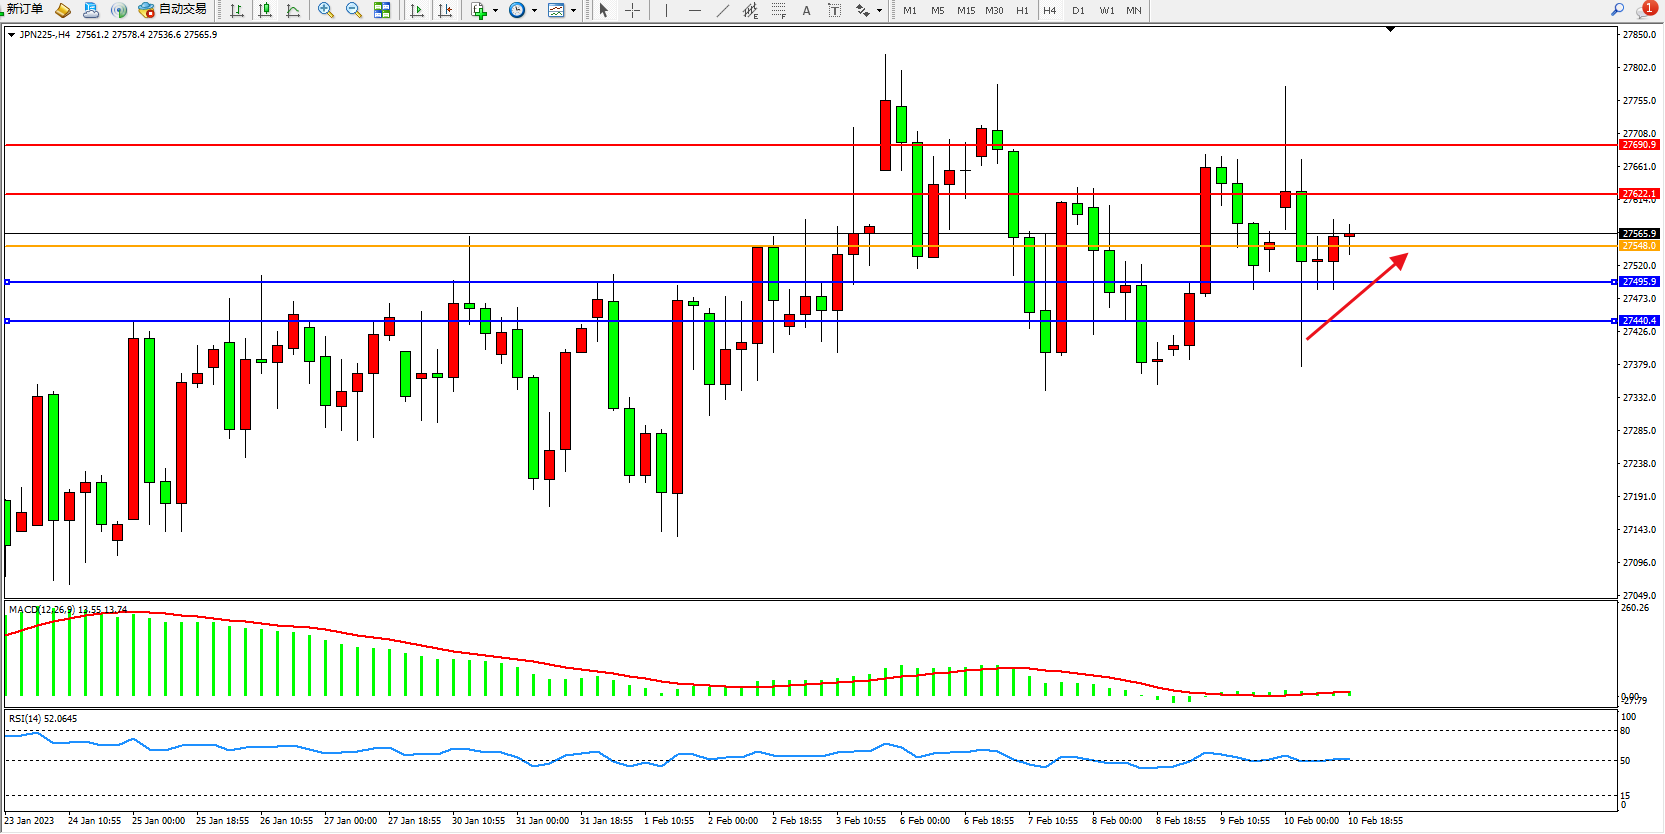Enable chart shift toggle
This screenshot has height=834, width=1665.
tap(445, 10)
